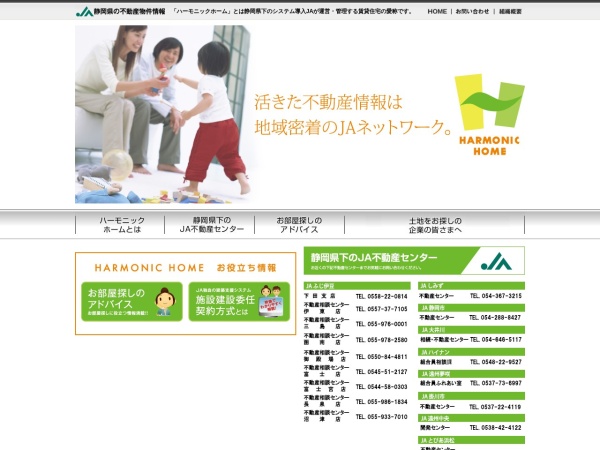Image resolution: width=600 pixels, height=450 pixels.
Task: Click phone number 055-986-1834
Action: click(382, 402)
